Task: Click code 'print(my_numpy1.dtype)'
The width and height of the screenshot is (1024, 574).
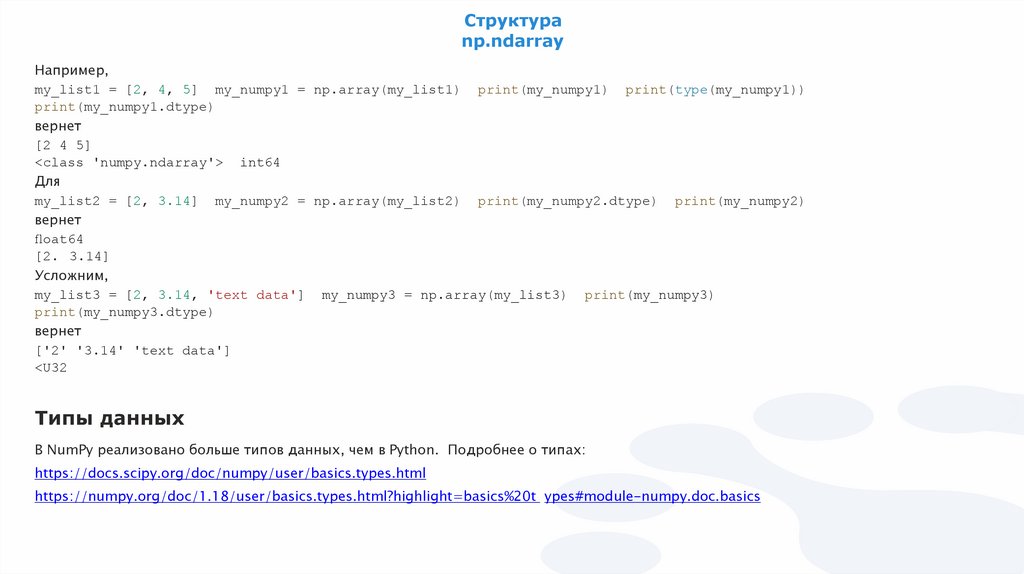Action: (x=124, y=107)
